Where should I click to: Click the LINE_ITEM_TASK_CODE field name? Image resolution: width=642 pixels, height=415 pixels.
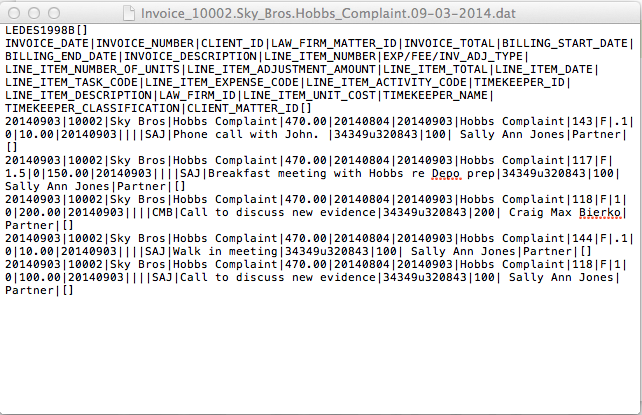pos(76,82)
